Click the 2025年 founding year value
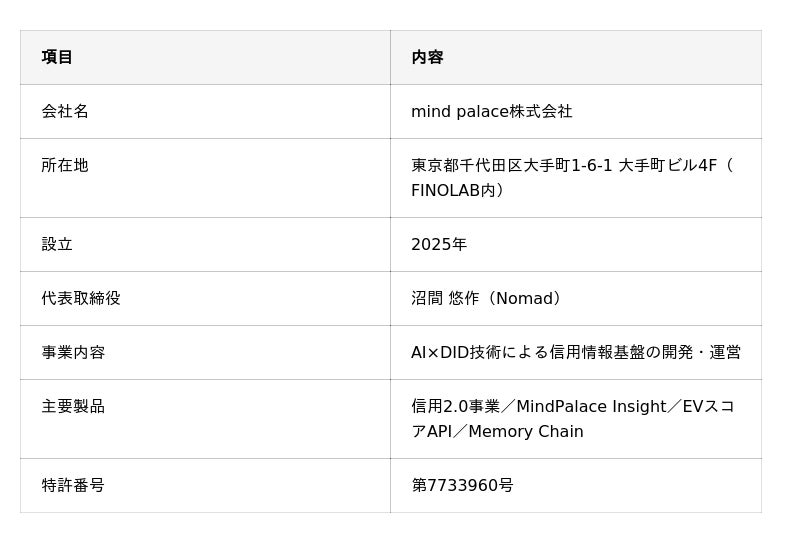 click(x=438, y=244)
